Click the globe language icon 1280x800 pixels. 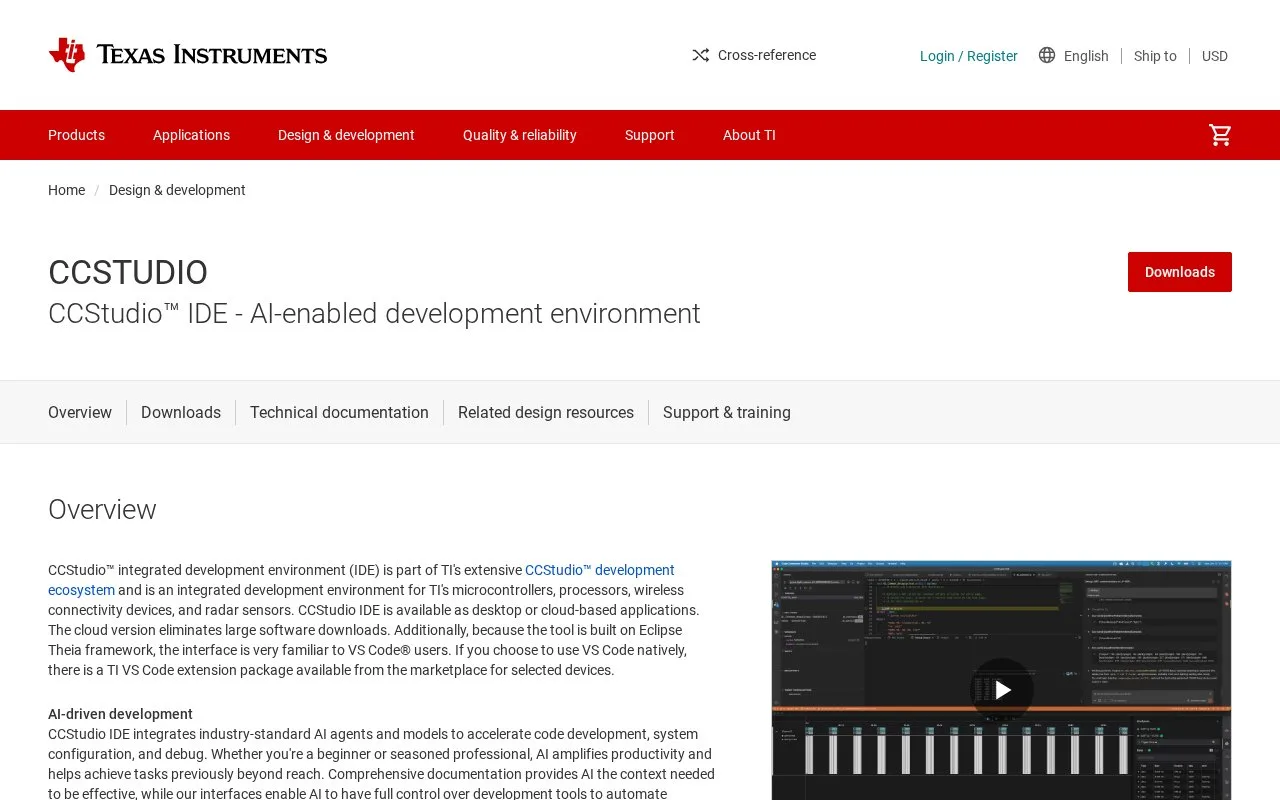(x=1047, y=55)
